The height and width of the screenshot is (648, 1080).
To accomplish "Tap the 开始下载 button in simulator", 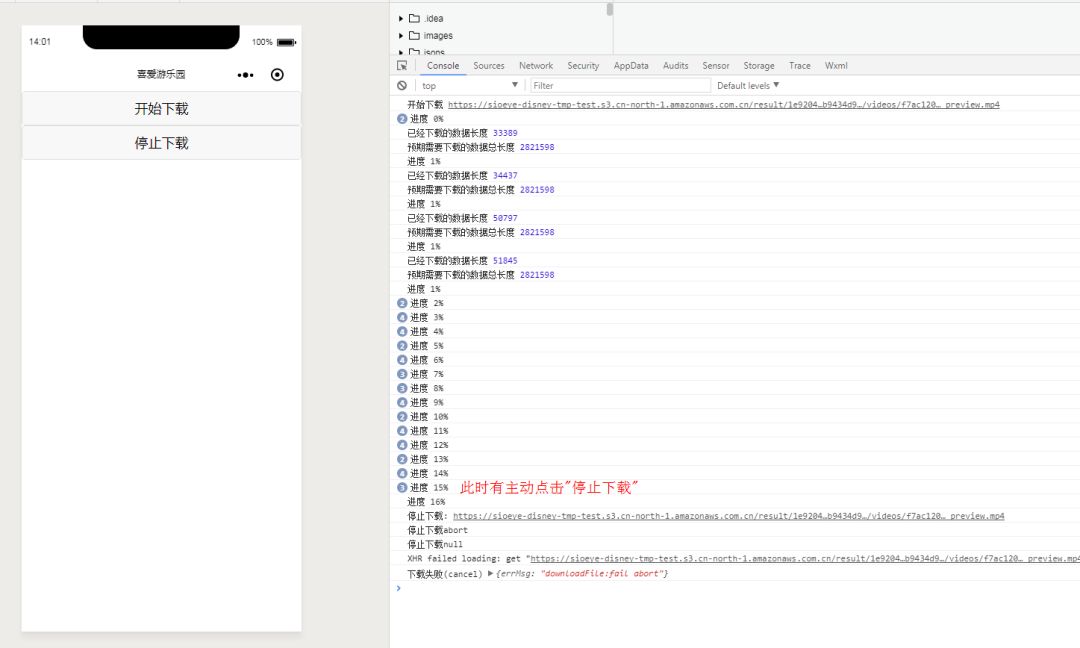I will click(161, 108).
